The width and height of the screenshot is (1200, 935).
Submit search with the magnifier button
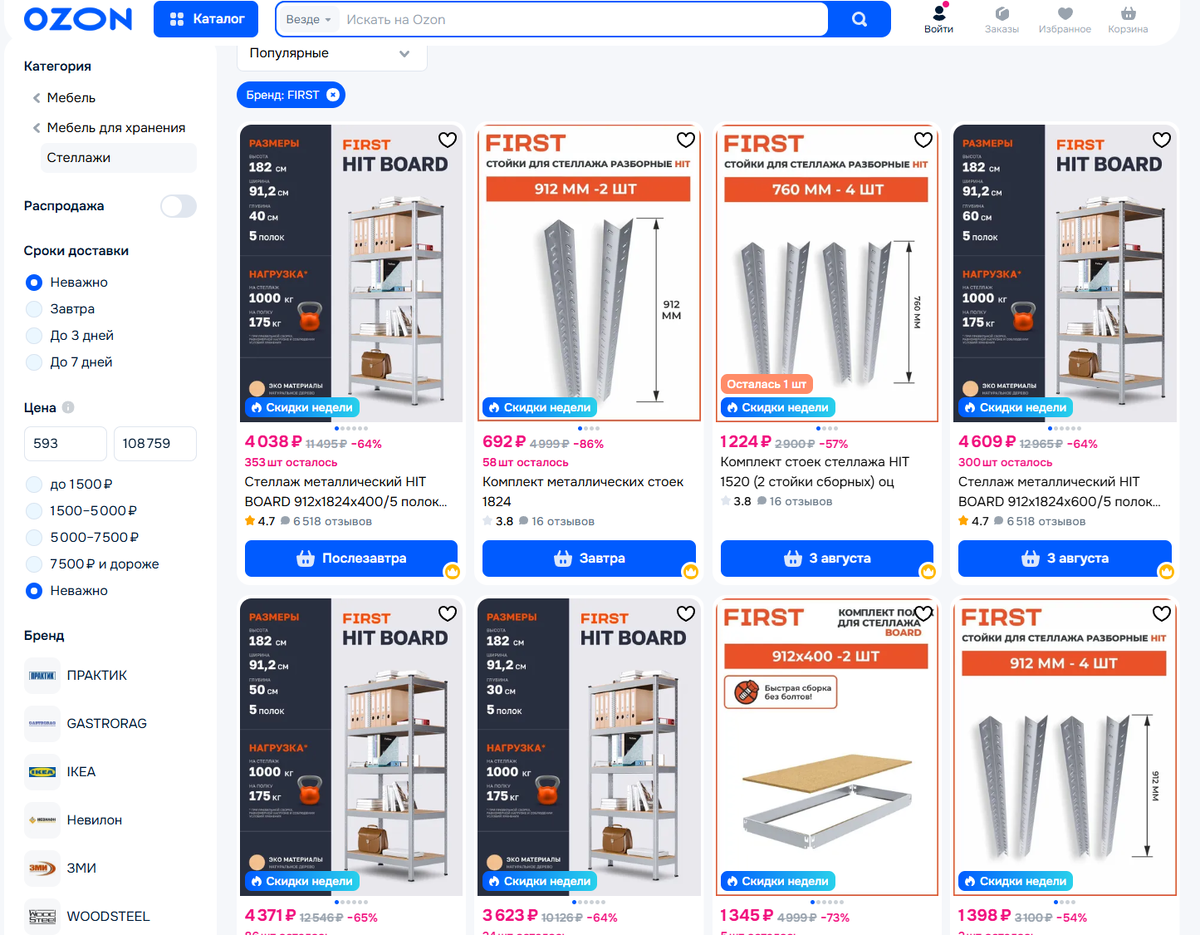[x=859, y=19]
